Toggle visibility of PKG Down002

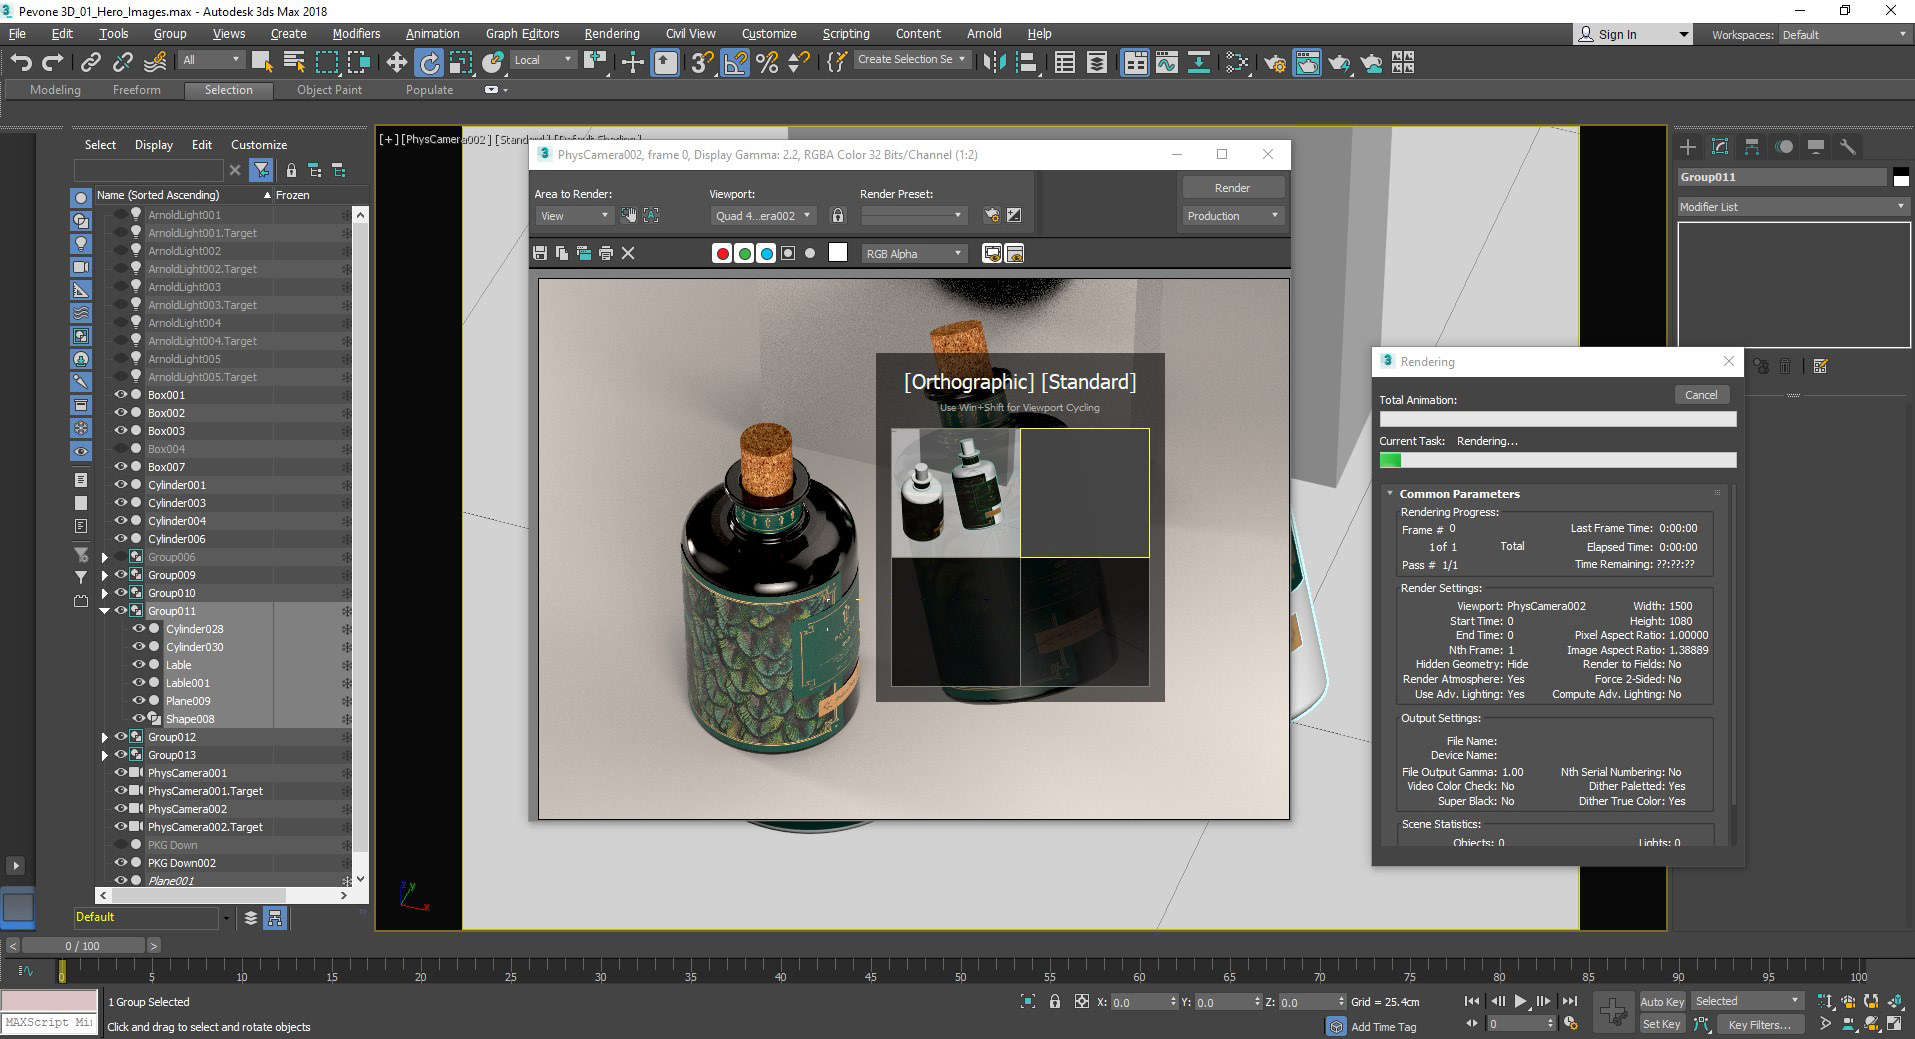121,863
